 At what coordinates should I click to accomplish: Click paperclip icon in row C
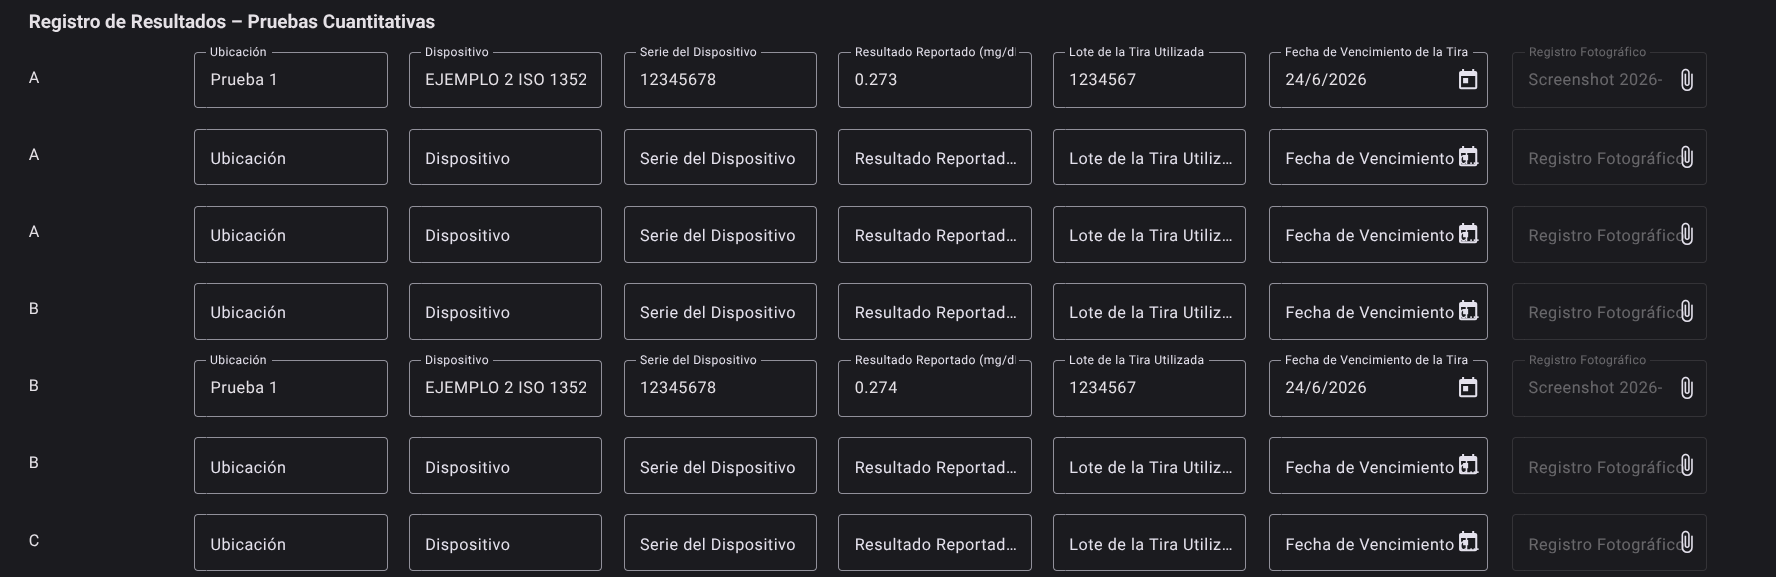coord(1686,542)
